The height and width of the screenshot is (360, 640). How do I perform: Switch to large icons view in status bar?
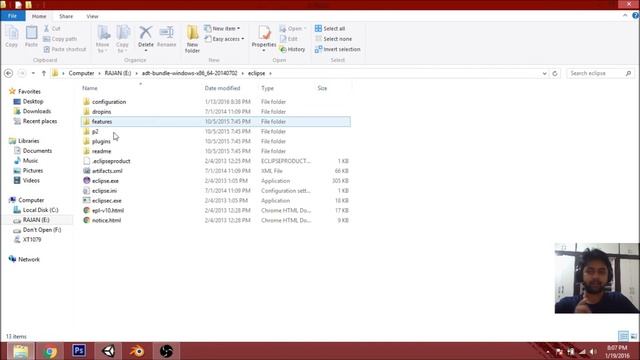(633, 336)
